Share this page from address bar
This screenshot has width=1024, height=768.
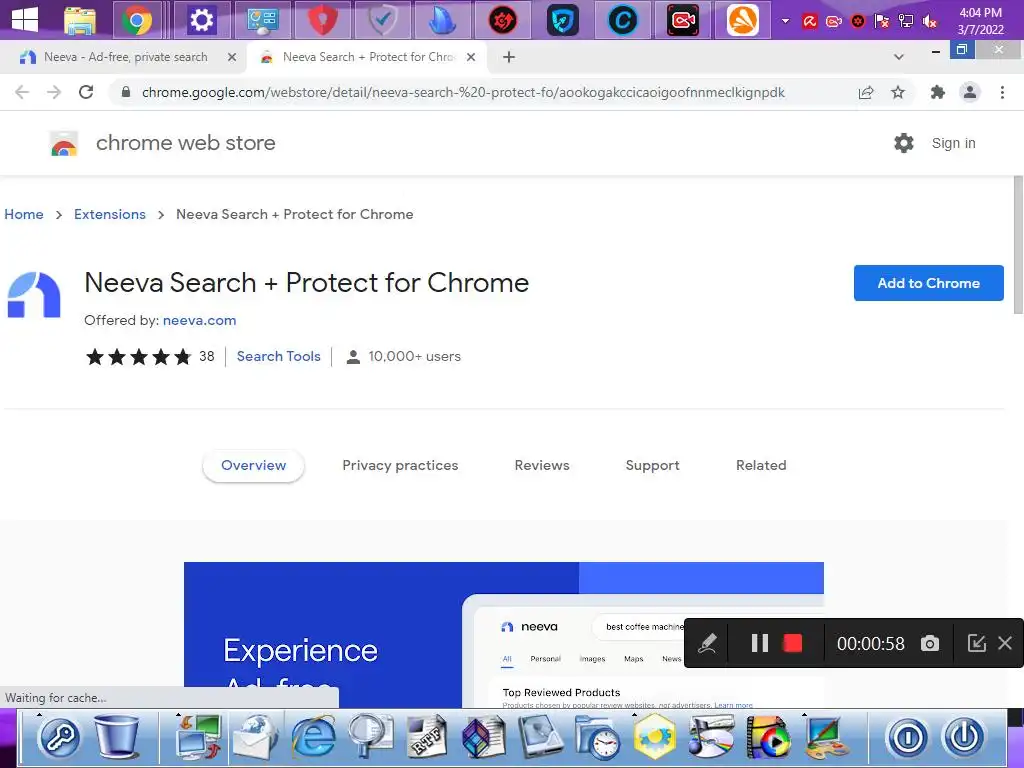pyautogui.click(x=866, y=92)
